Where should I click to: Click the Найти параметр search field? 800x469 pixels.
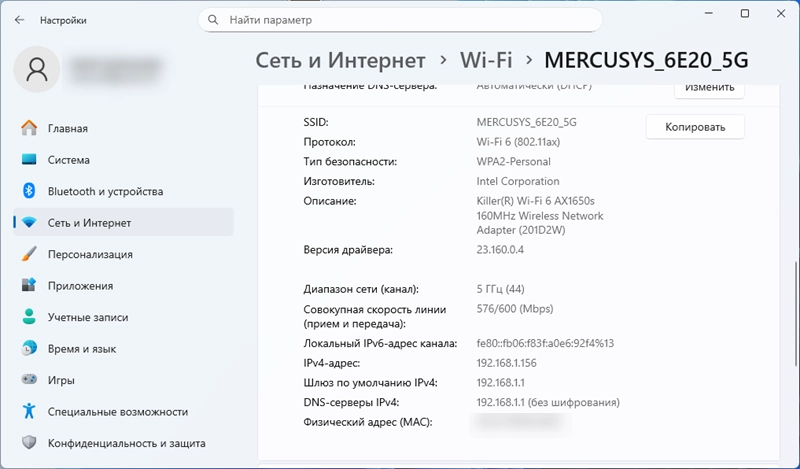click(400, 20)
